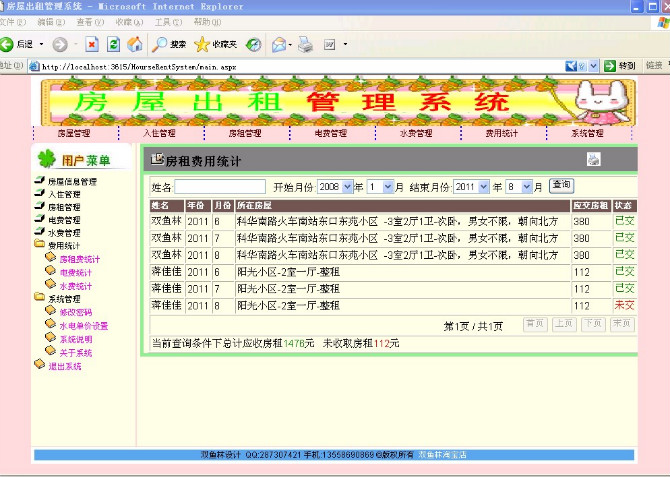Open the 房租管理 top navigation menu
670x477 pixels.
click(x=245, y=133)
